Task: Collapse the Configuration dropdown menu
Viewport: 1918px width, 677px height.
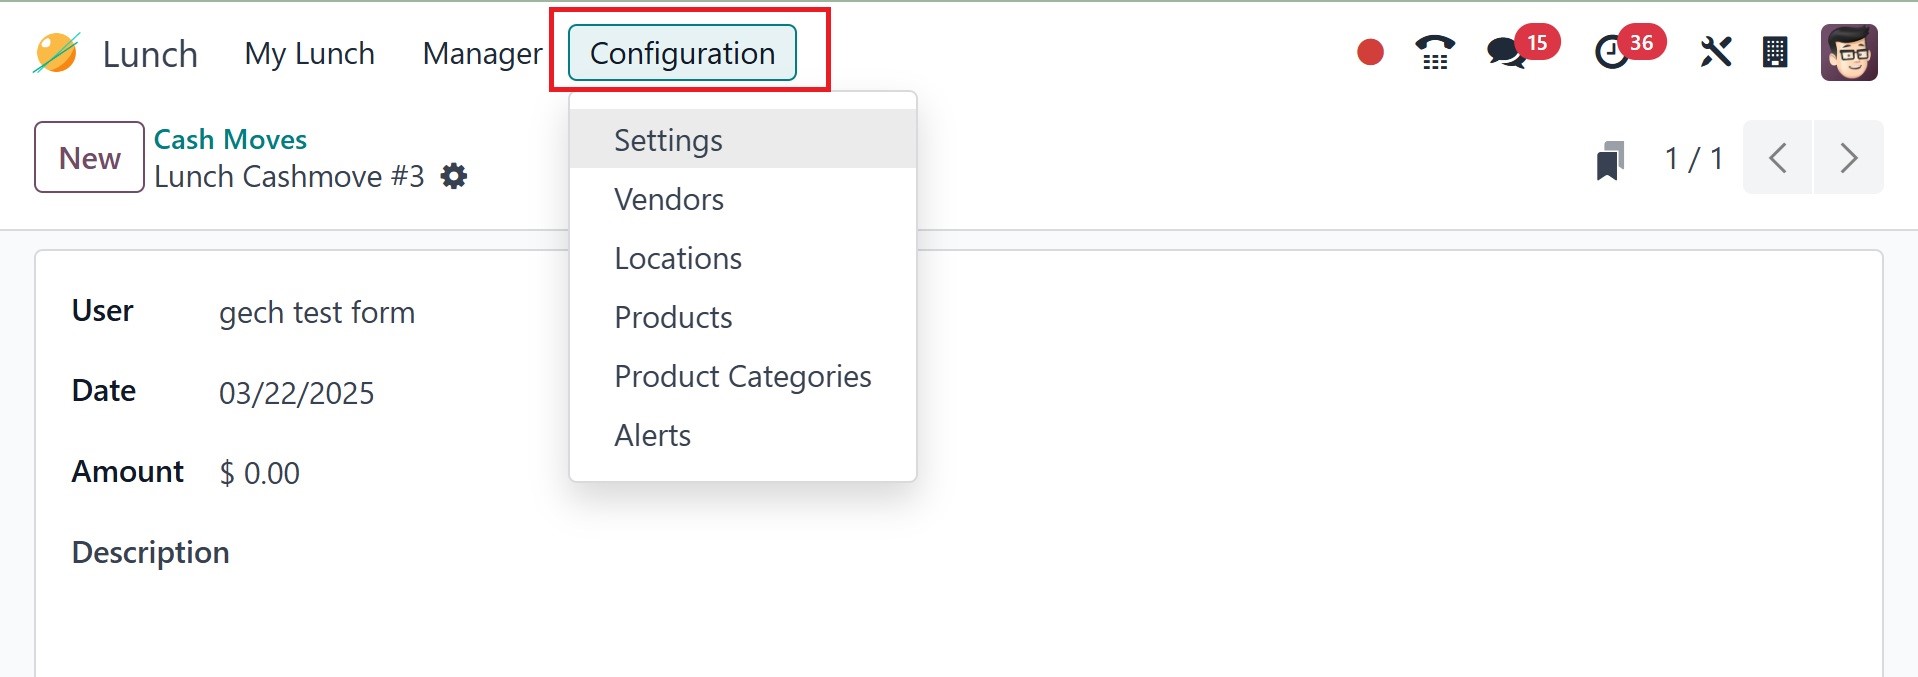Action: [682, 53]
